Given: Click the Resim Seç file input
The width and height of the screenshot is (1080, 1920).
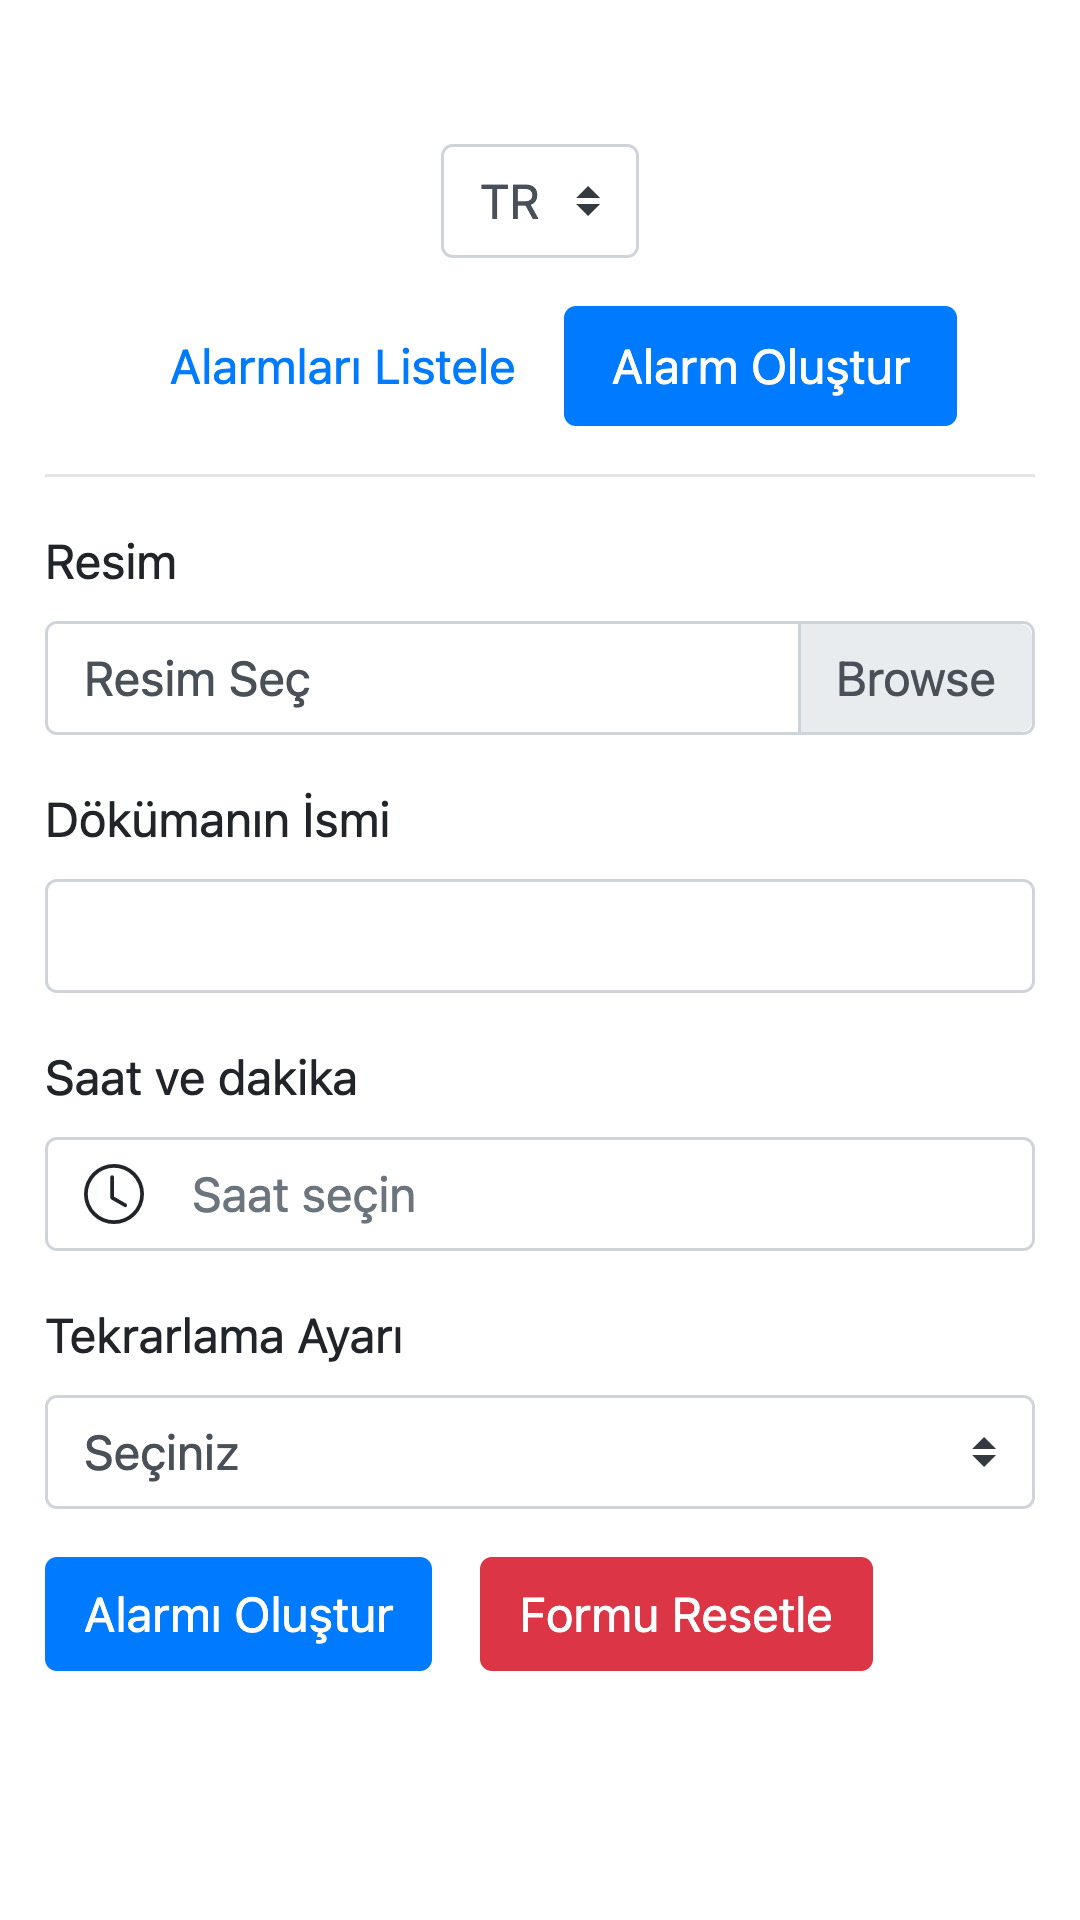Looking at the screenshot, I should click(x=422, y=679).
